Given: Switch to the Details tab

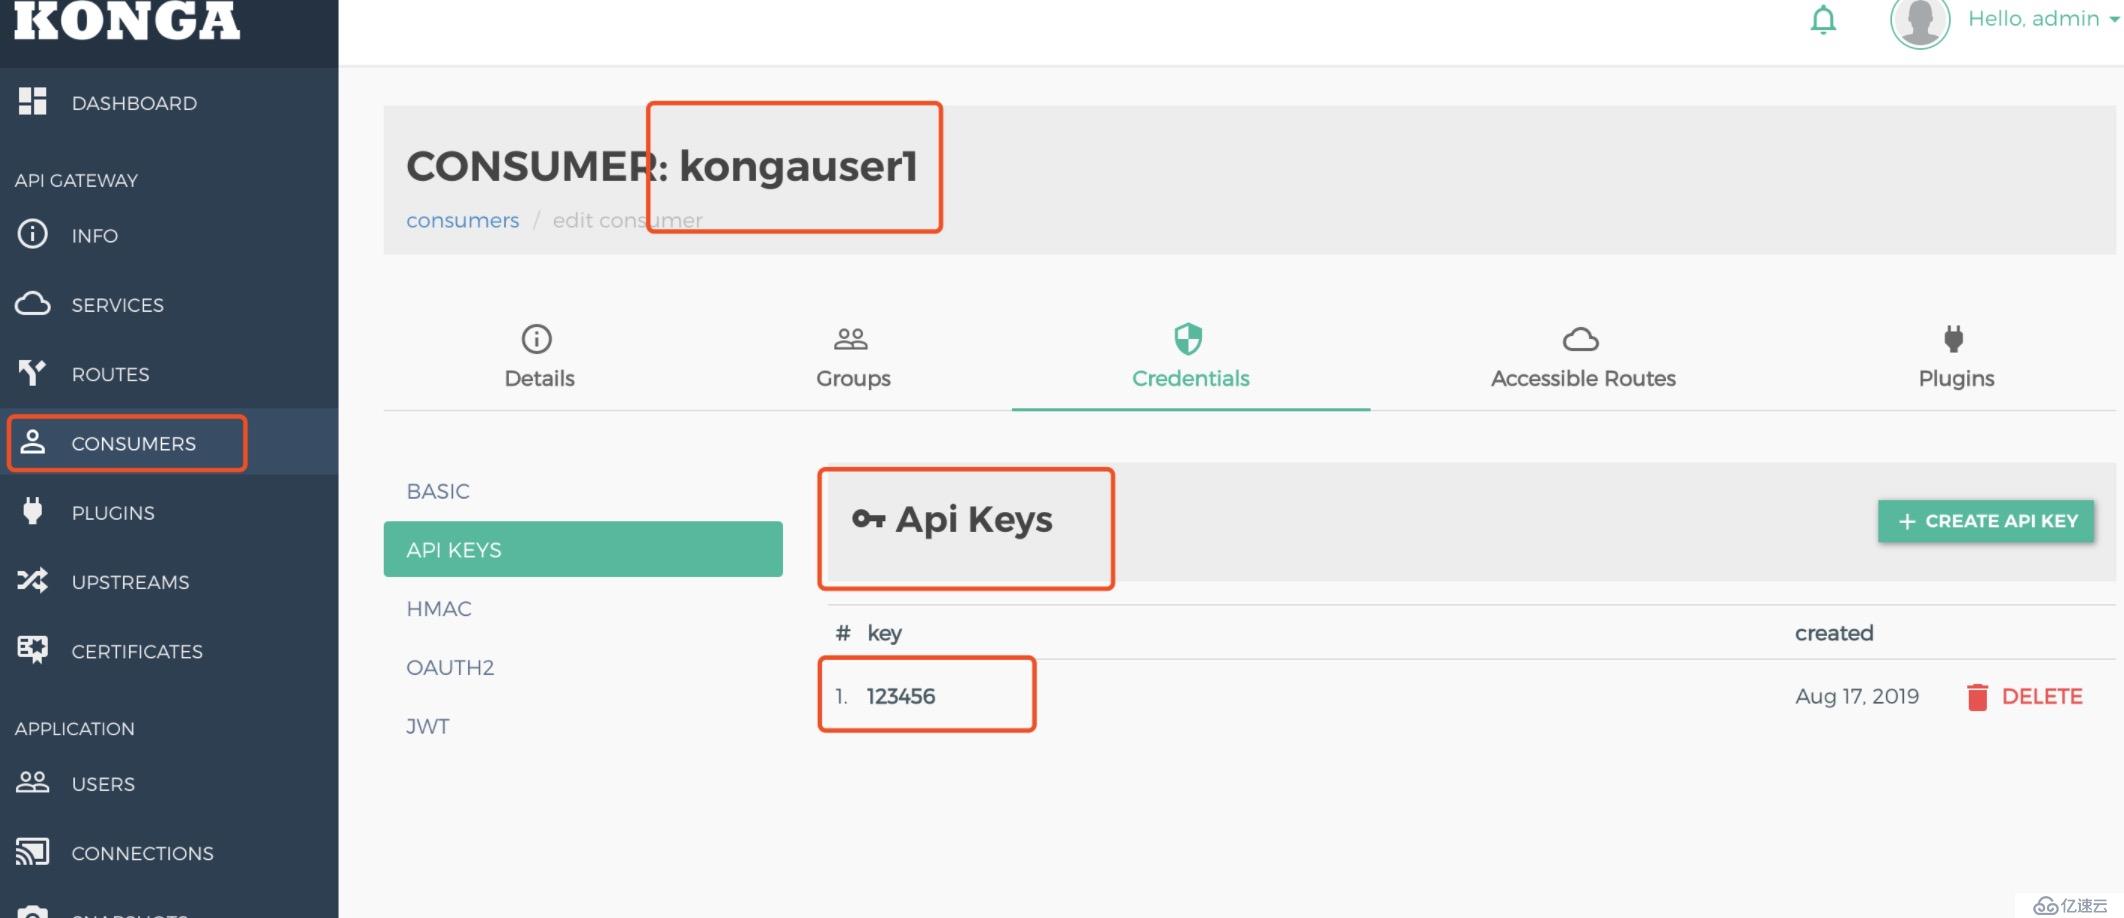Looking at the screenshot, I should pyautogui.click(x=539, y=357).
